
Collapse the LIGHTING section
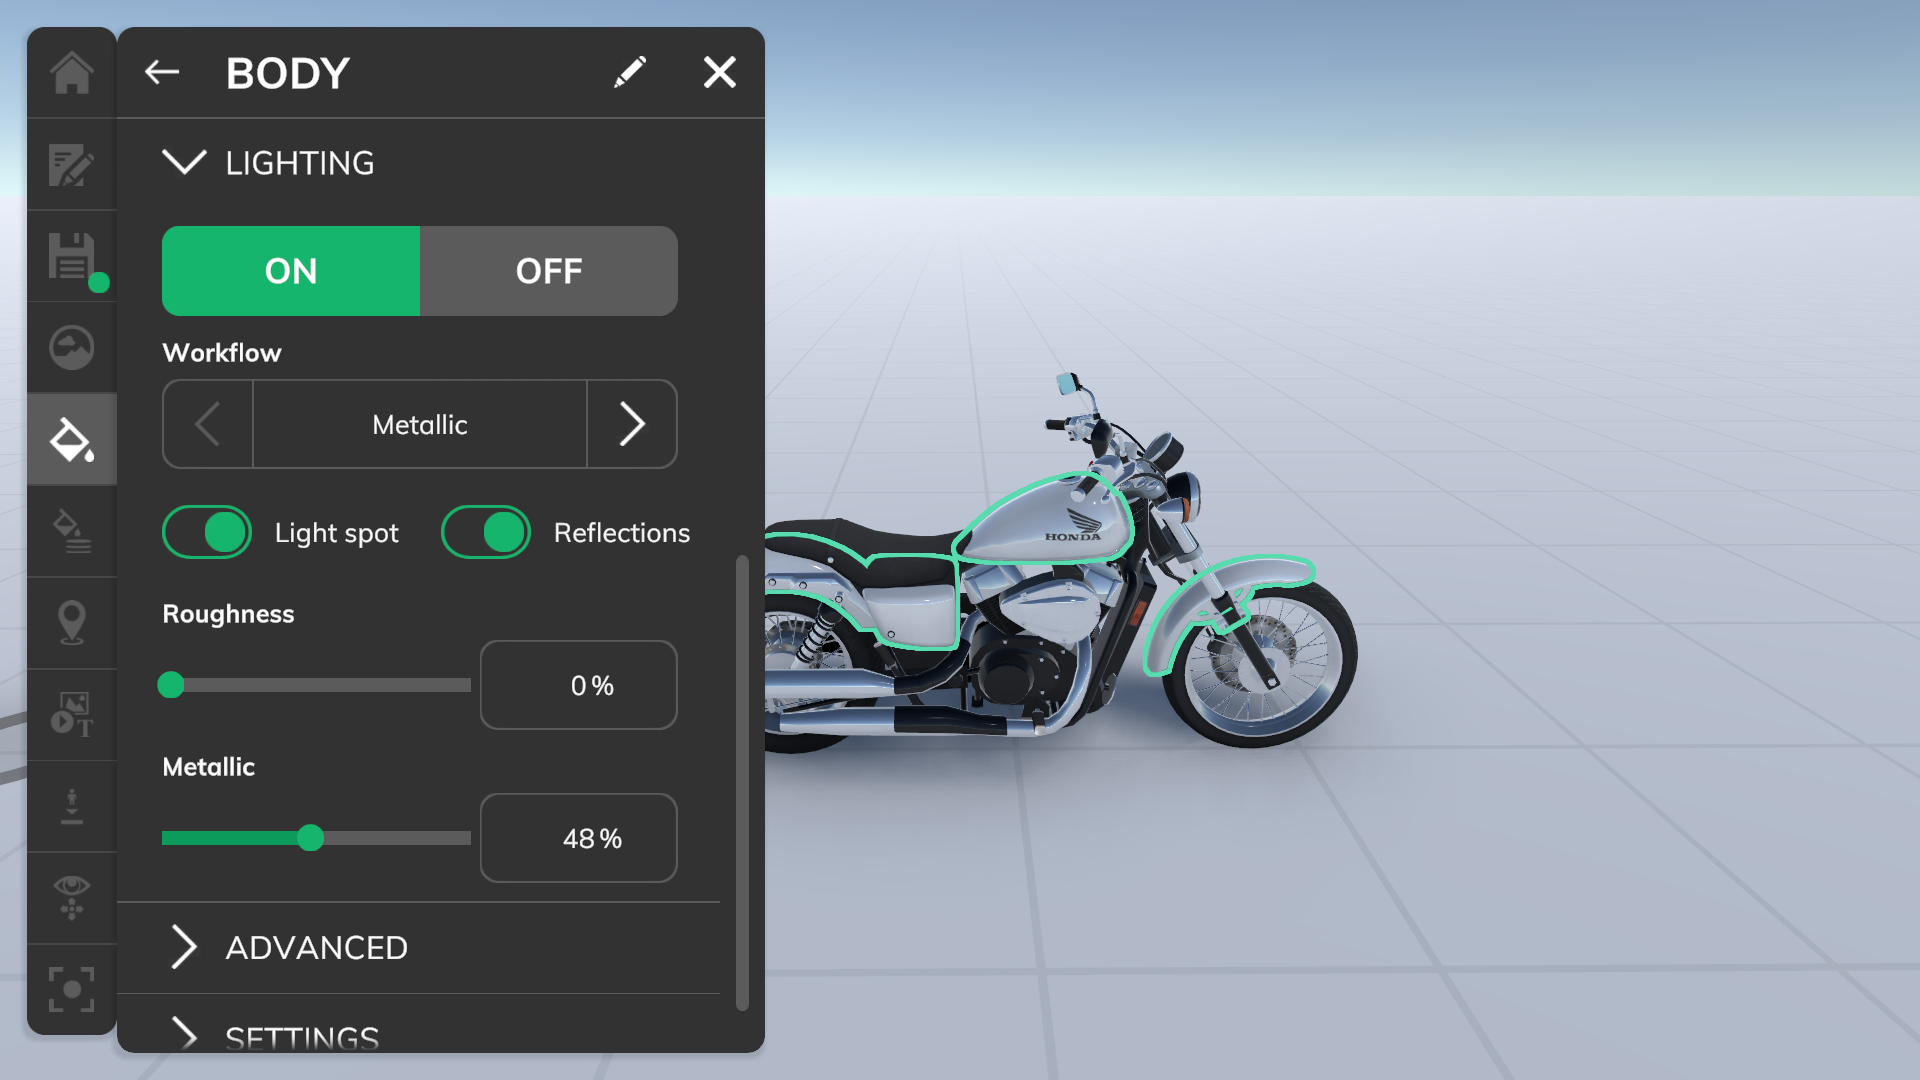184,163
